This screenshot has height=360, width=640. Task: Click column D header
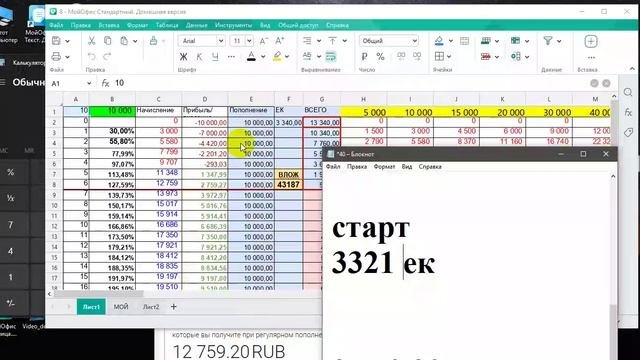click(205, 99)
